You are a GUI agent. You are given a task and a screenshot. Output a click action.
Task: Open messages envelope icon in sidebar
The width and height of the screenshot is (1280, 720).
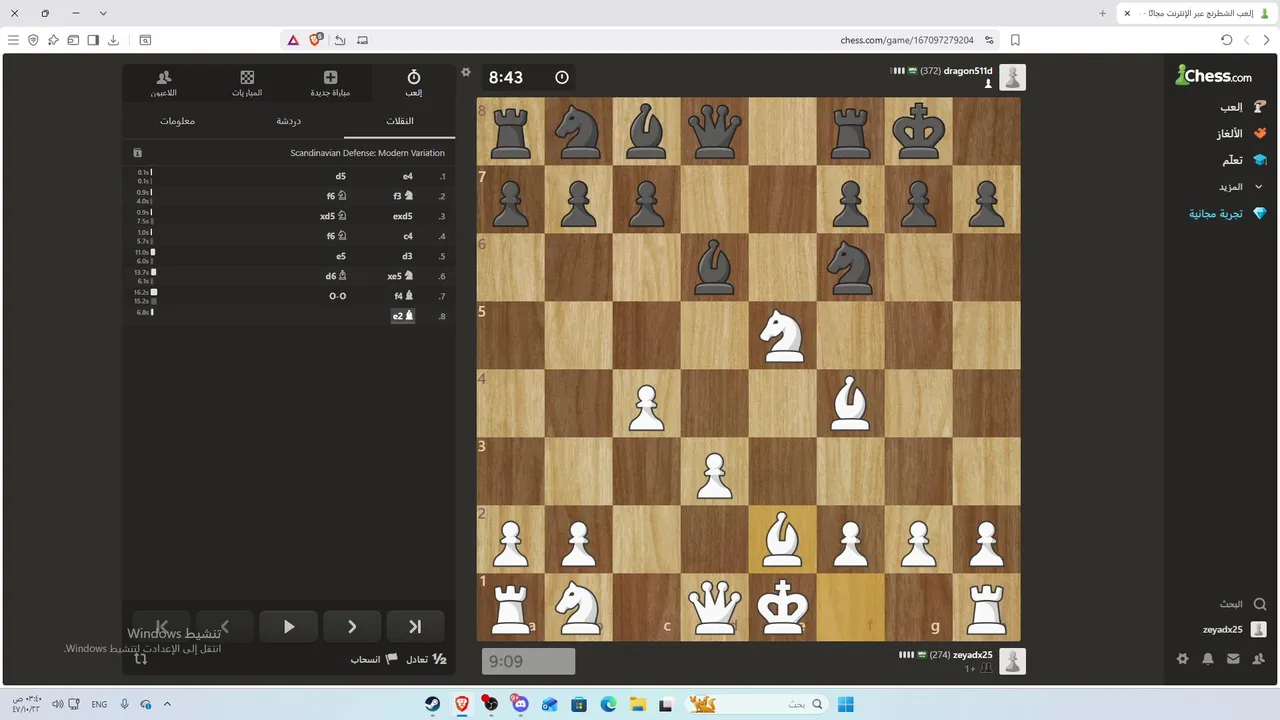coord(1233,659)
